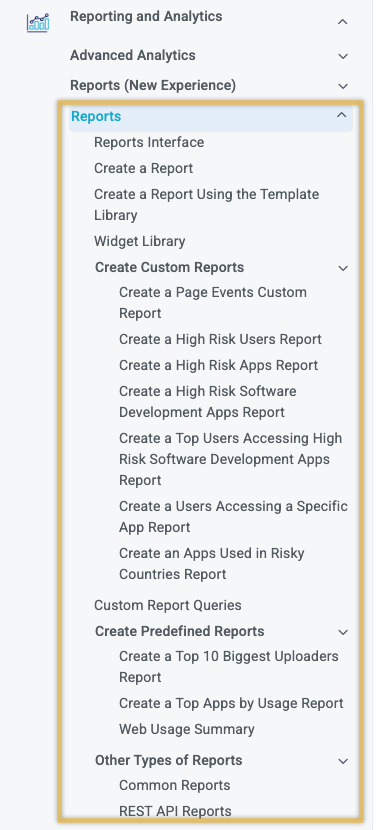Collapse the Create Predefined Reports chevron
The width and height of the screenshot is (380, 830).
343,632
